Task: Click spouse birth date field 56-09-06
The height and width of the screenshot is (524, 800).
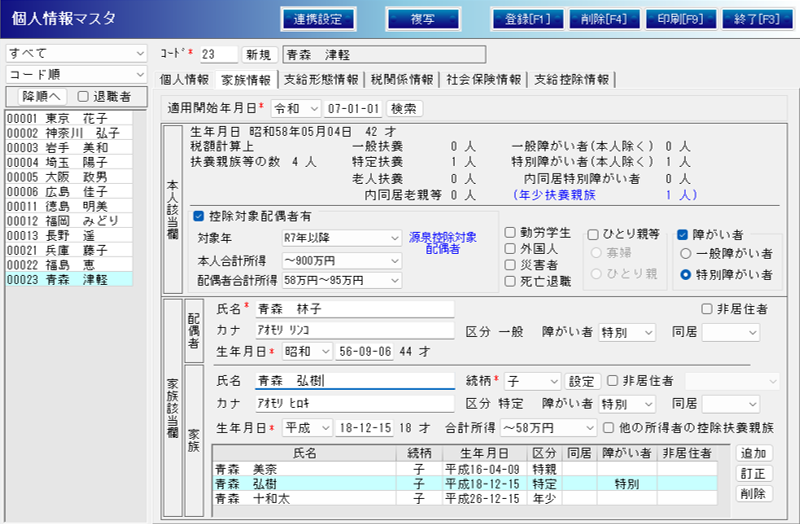Action: (x=365, y=352)
